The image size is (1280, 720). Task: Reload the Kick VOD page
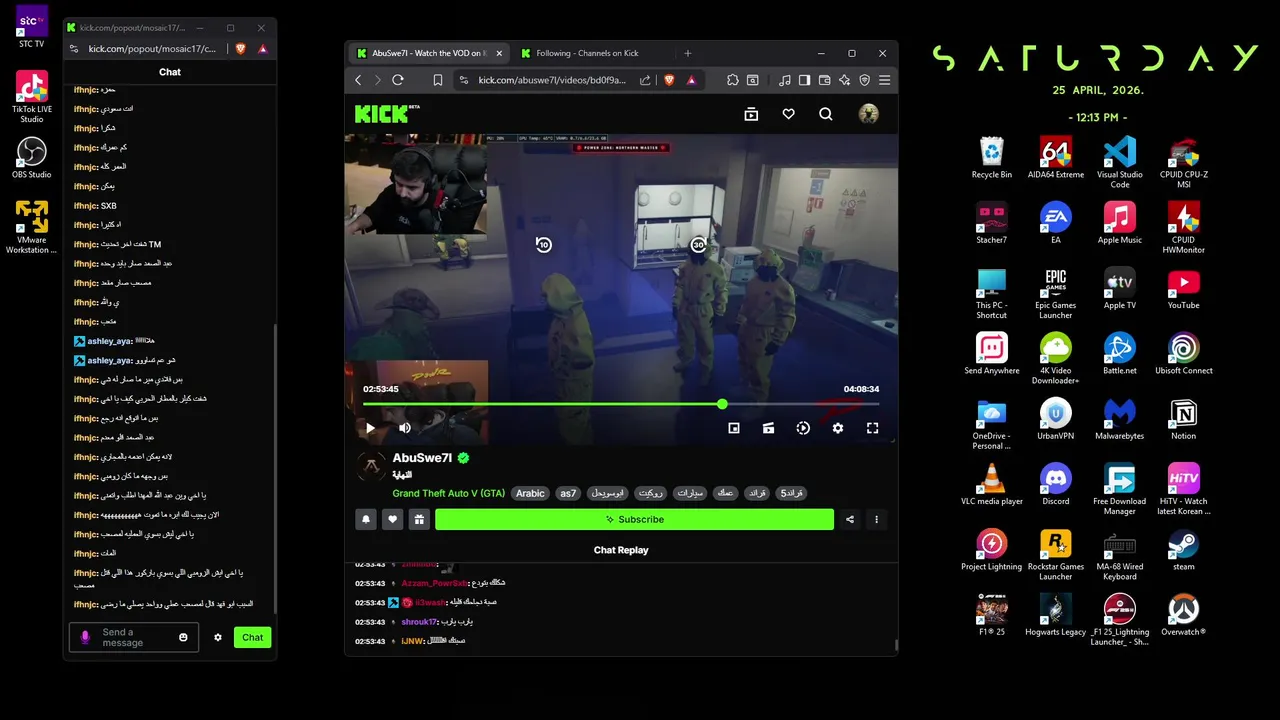(398, 80)
